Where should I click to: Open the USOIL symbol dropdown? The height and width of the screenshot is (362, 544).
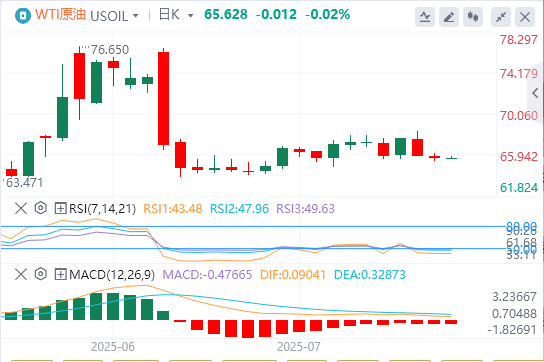pos(114,16)
